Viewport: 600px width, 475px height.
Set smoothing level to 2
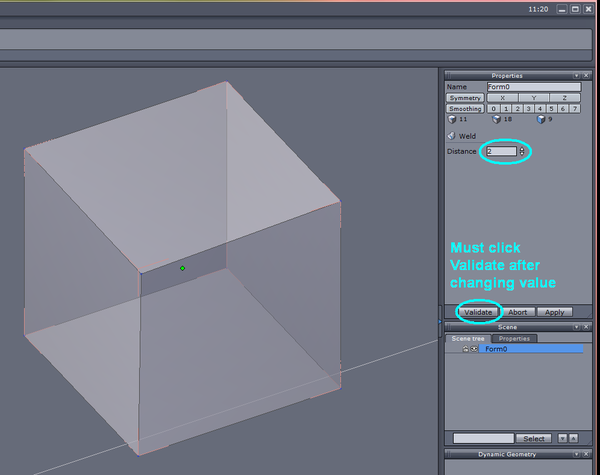pyautogui.click(x=517, y=109)
